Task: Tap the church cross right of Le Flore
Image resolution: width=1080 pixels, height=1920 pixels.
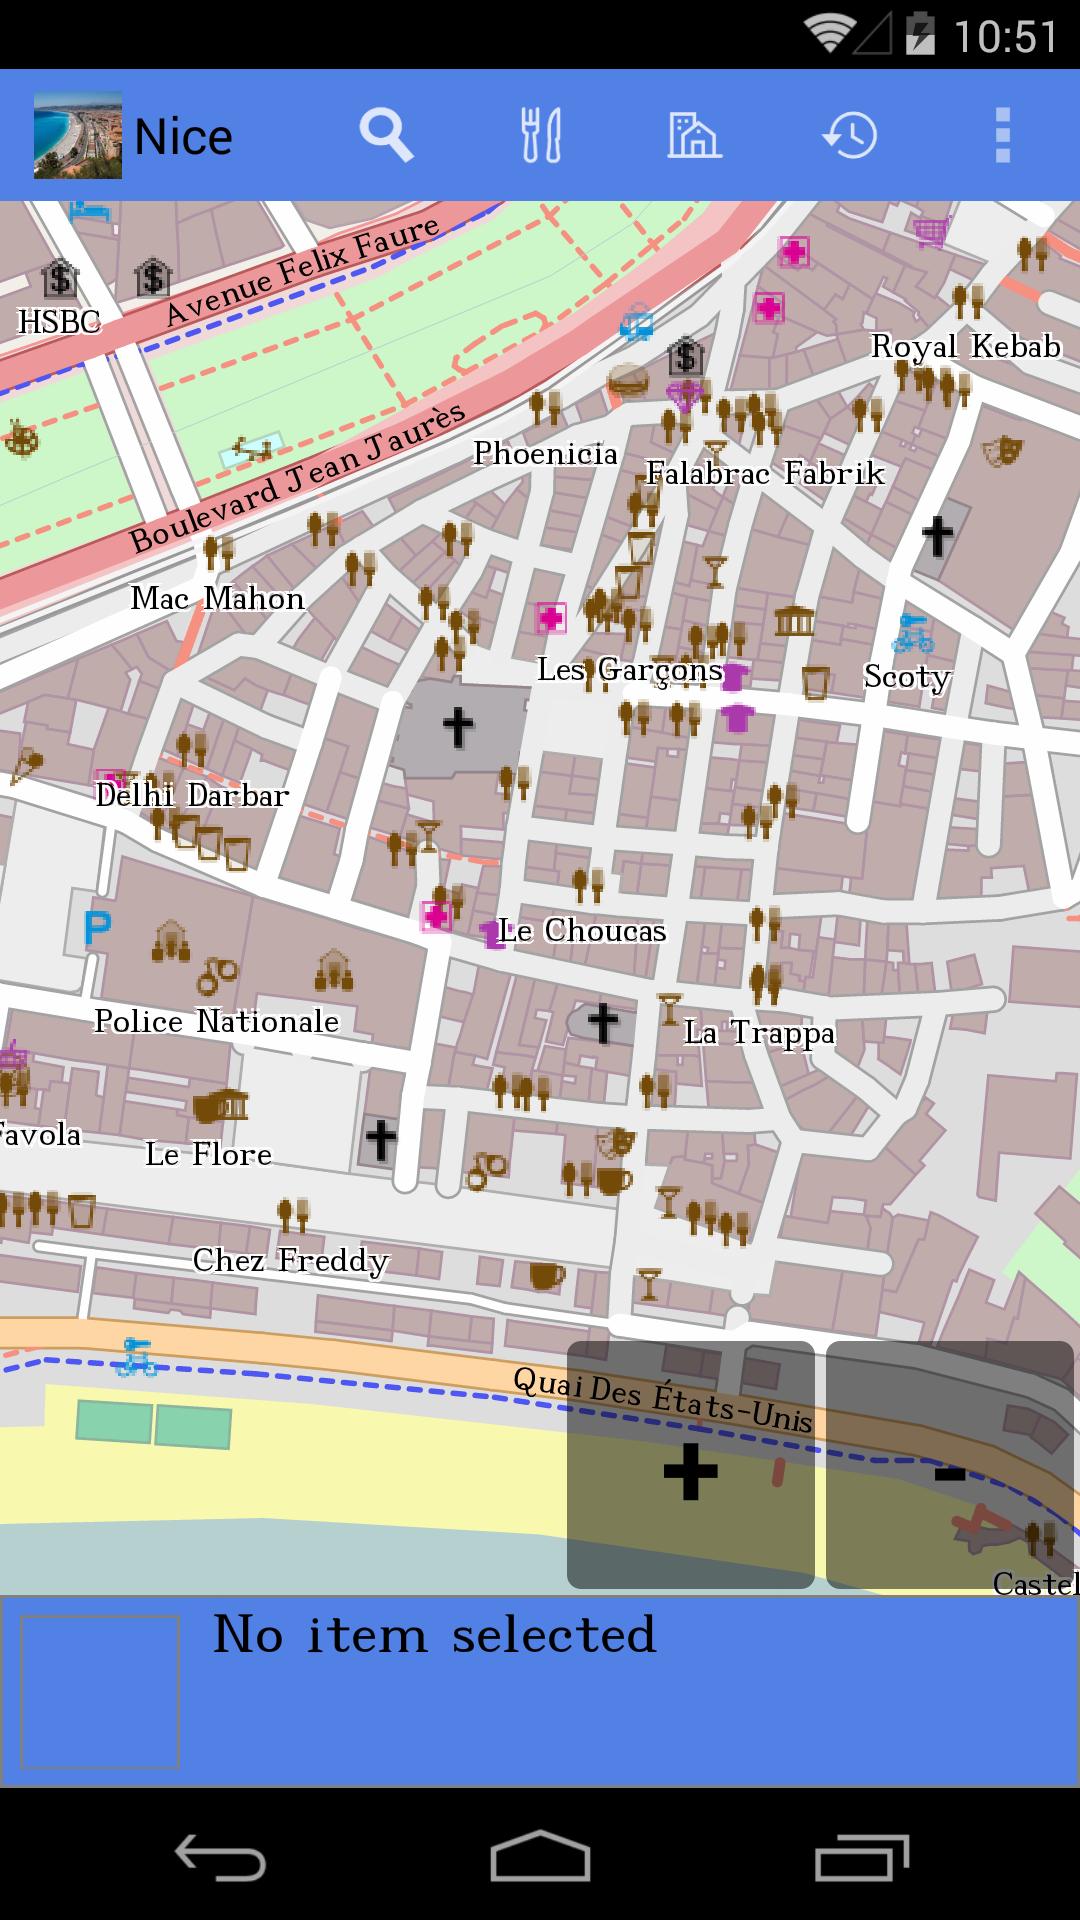Action: pyautogui.click(x=380, y=1139)
